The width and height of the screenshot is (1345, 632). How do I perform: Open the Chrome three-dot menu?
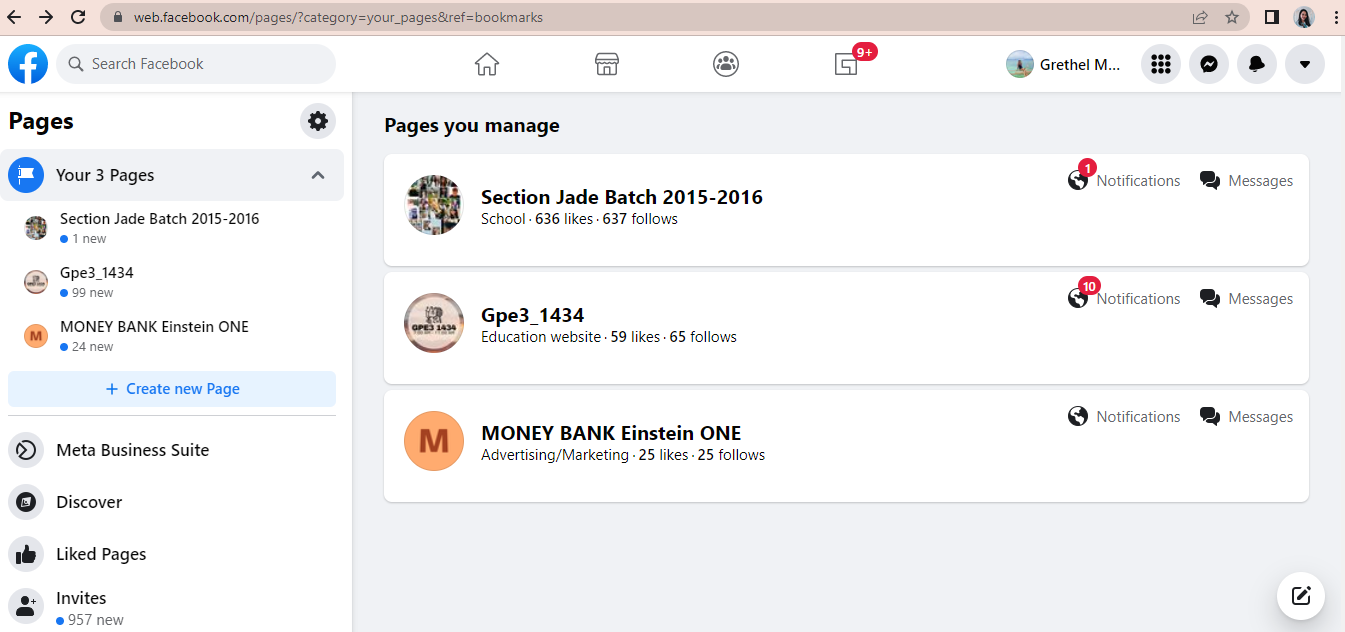[x=1336, y=17]
